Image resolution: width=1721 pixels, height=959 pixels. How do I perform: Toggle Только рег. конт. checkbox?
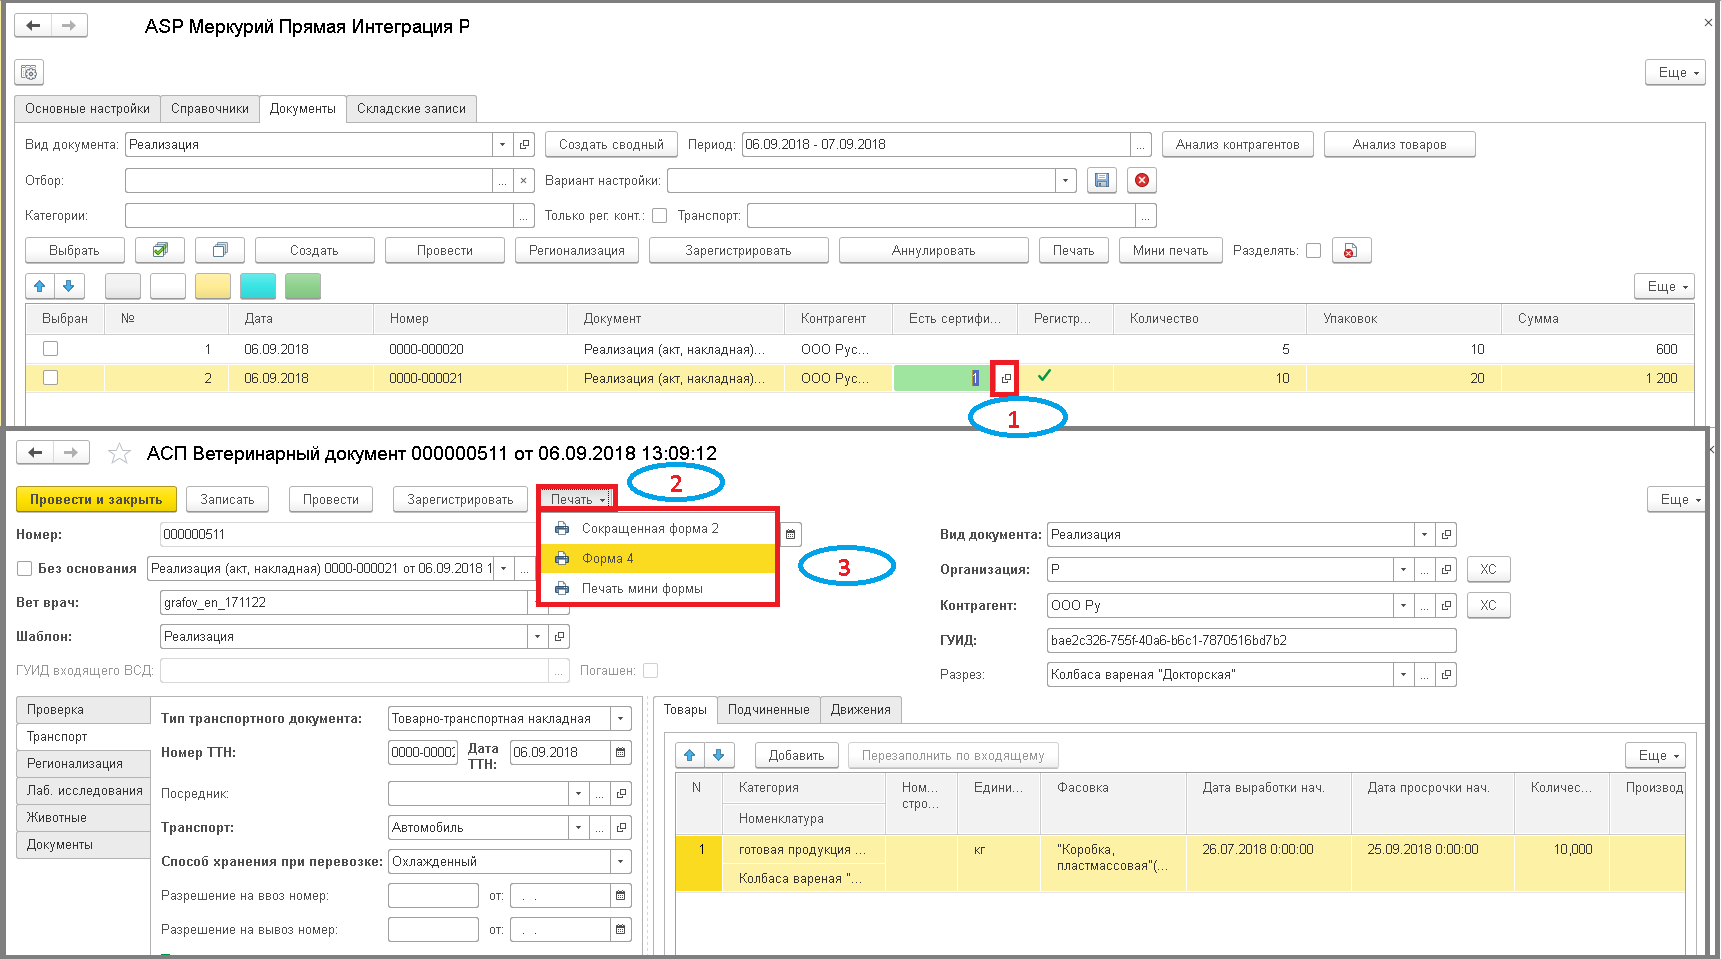click(x=659, y=215)
